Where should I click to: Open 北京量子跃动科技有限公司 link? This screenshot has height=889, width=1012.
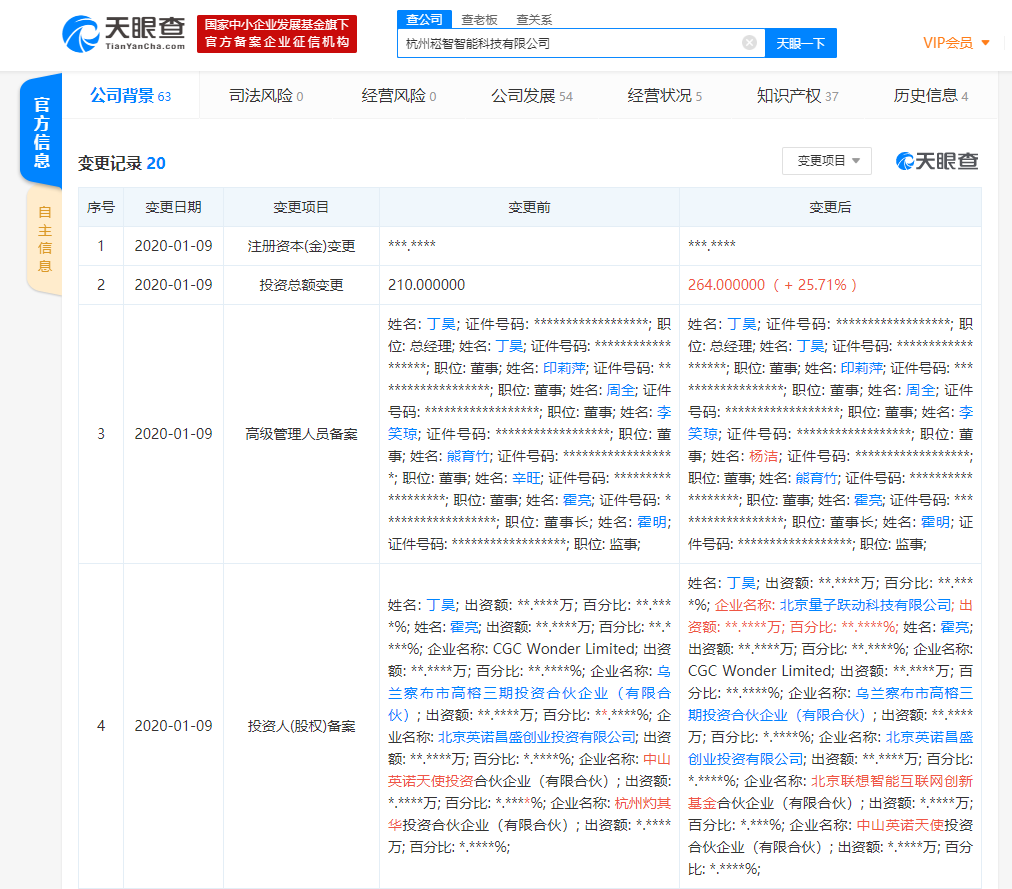[865, 605]
